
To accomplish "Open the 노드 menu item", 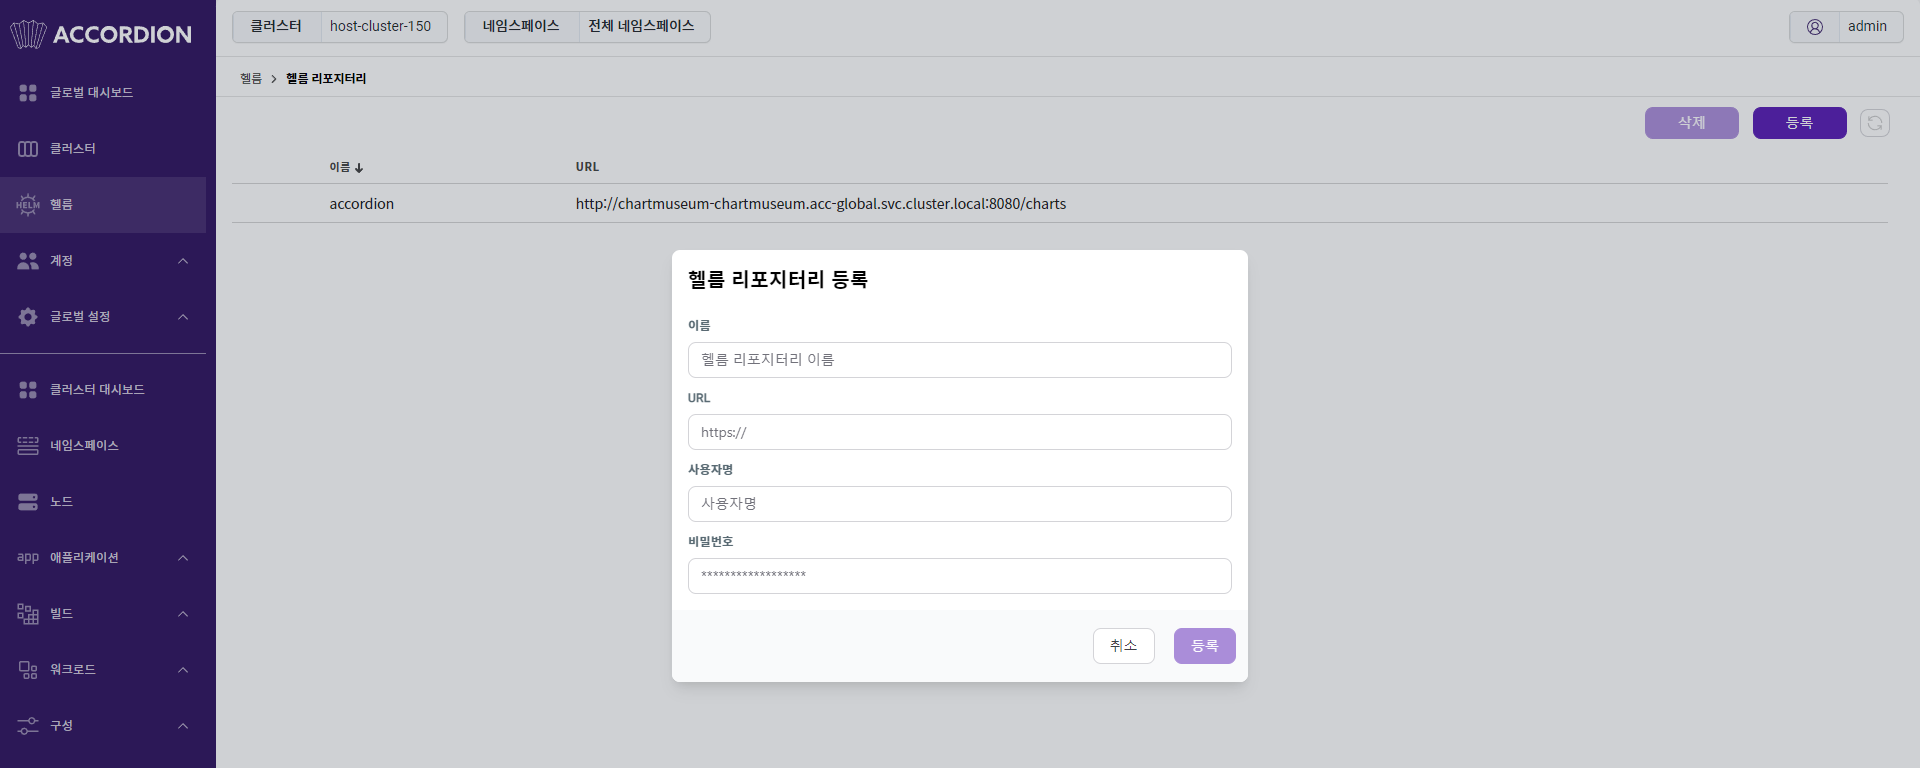I will click(x=103, y=502).
